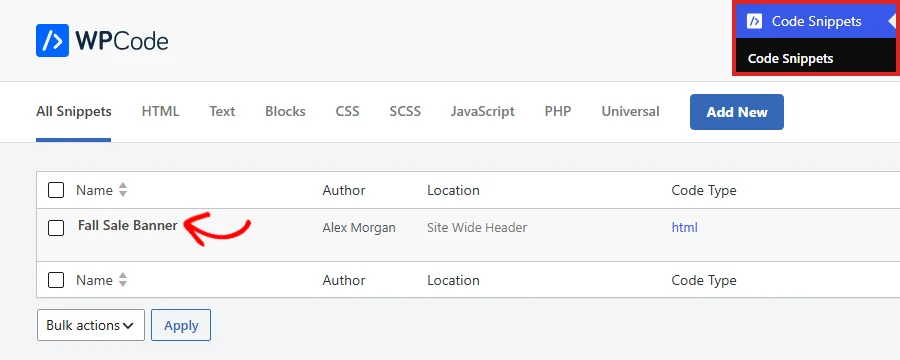Screen dimensions: 900x360
Task: Select the Code Snippets submenu item
Action: pos(790,59)
